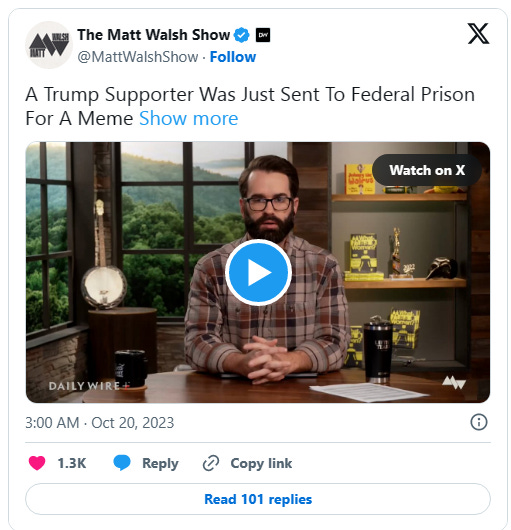Image resolution: width=511 pixels, height=530 pixels.
Task: Open the tweet info circle icon
Action: coord(479,422)
